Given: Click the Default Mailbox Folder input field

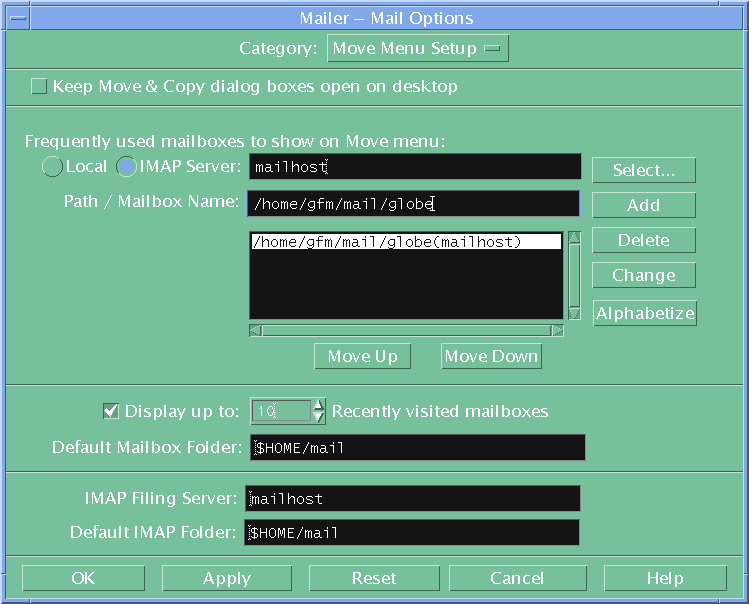Looking at the screenshot, I should tap(417, 447).
